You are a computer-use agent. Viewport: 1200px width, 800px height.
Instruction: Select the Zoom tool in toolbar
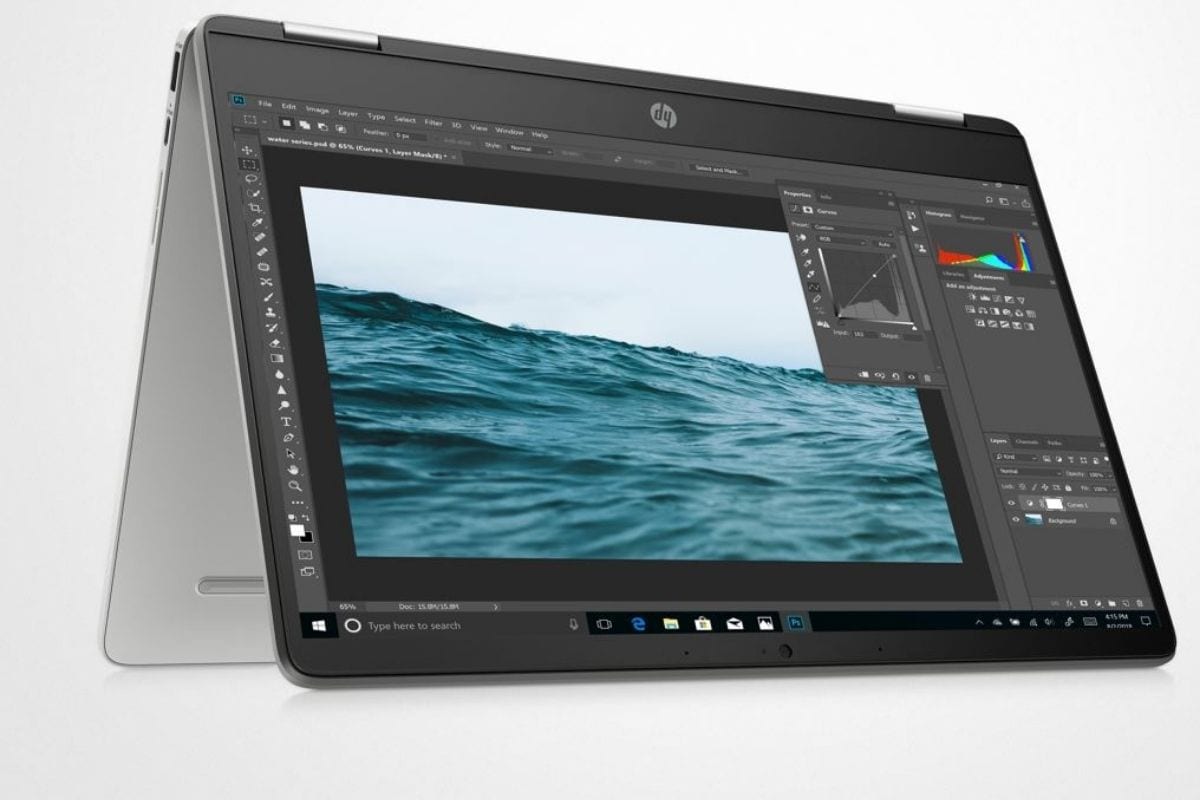[294, 485]
